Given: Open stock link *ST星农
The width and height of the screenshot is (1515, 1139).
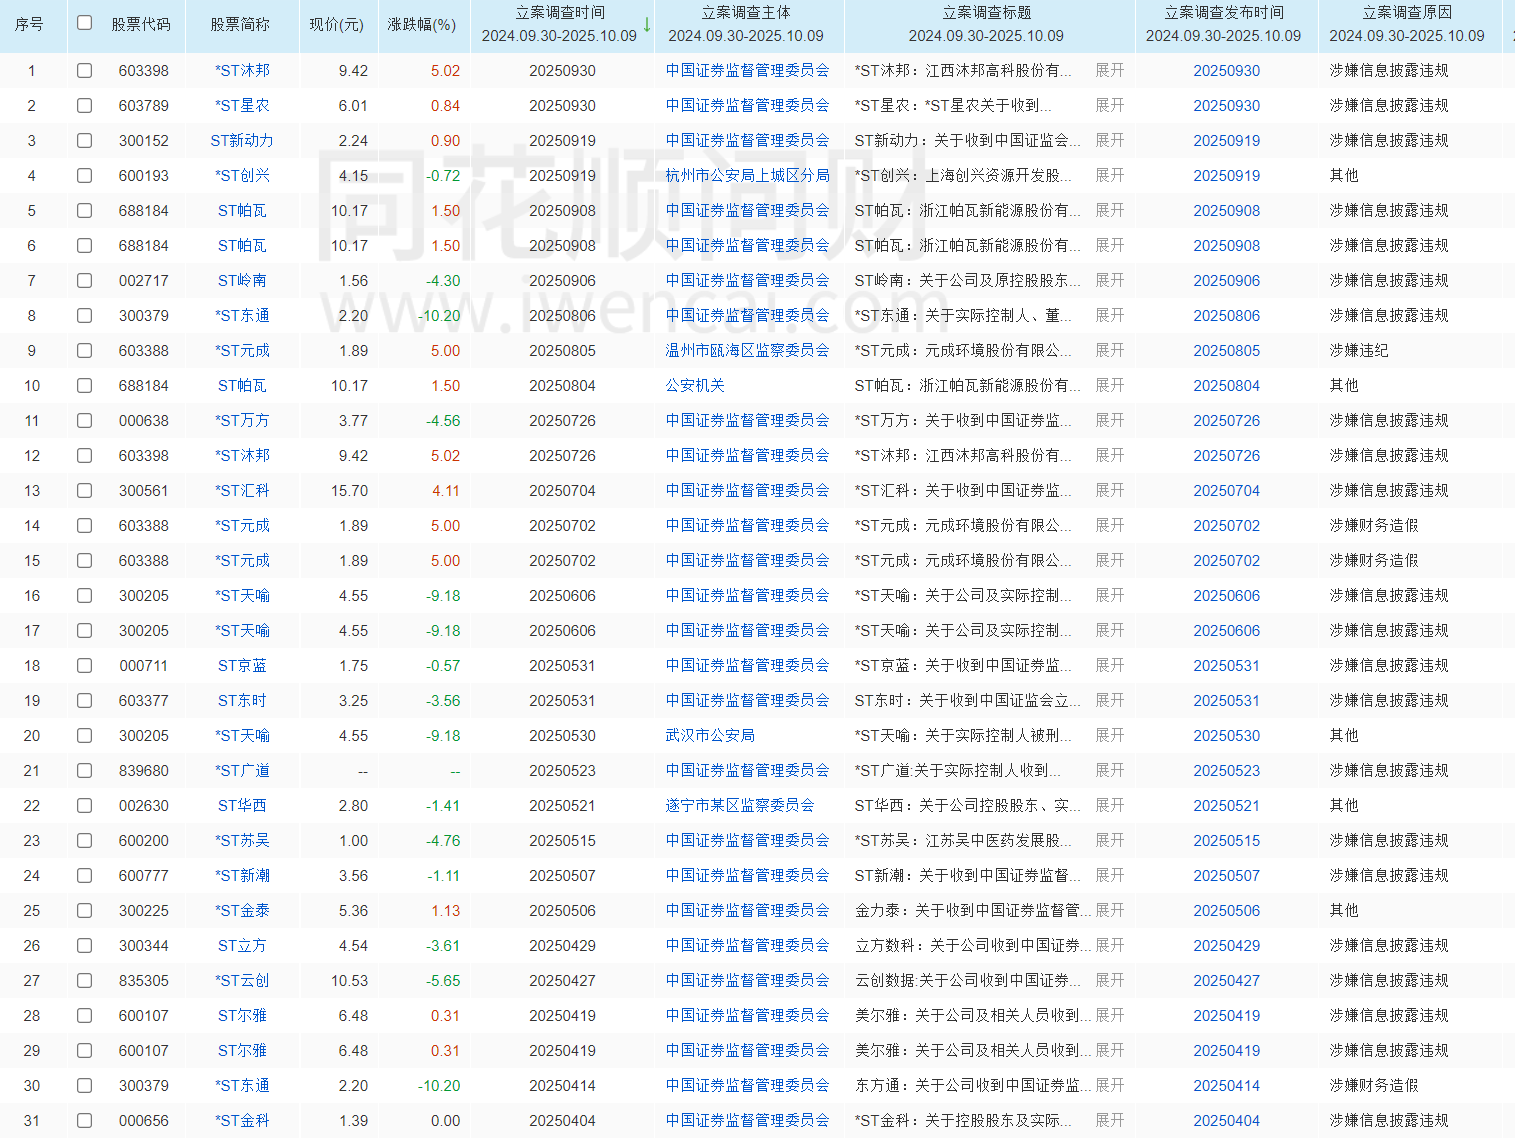Looking at the screenshot, I should pos(242,106).
